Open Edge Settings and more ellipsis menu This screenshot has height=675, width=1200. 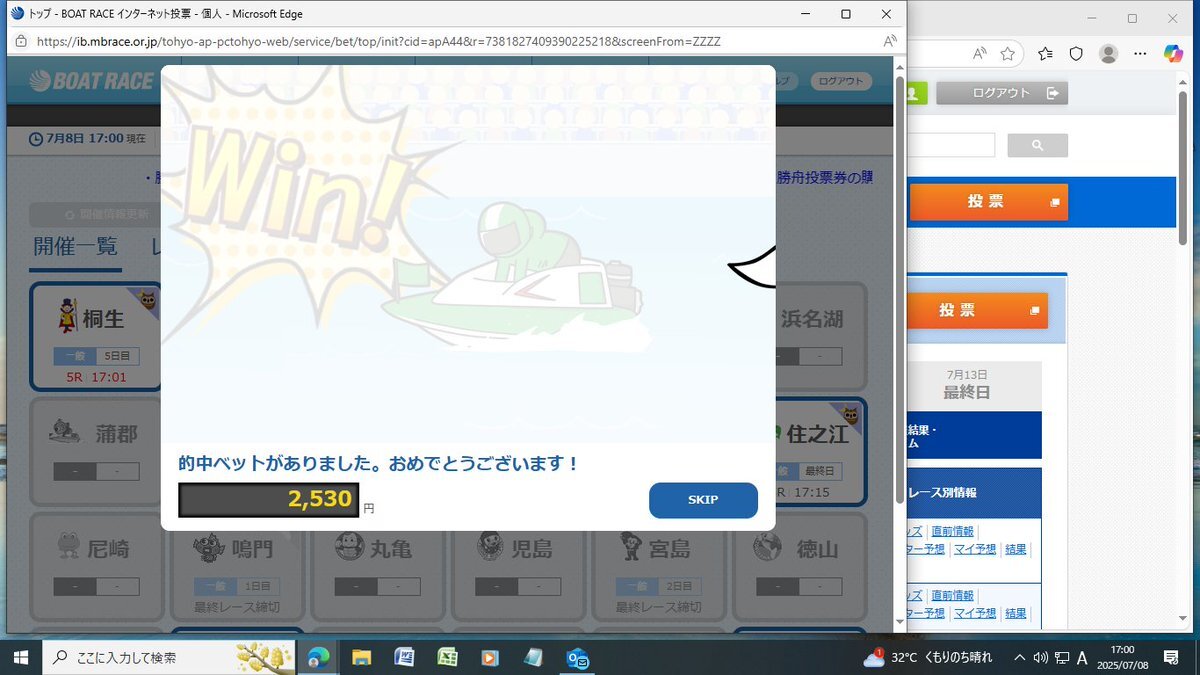click(1140, 53)
